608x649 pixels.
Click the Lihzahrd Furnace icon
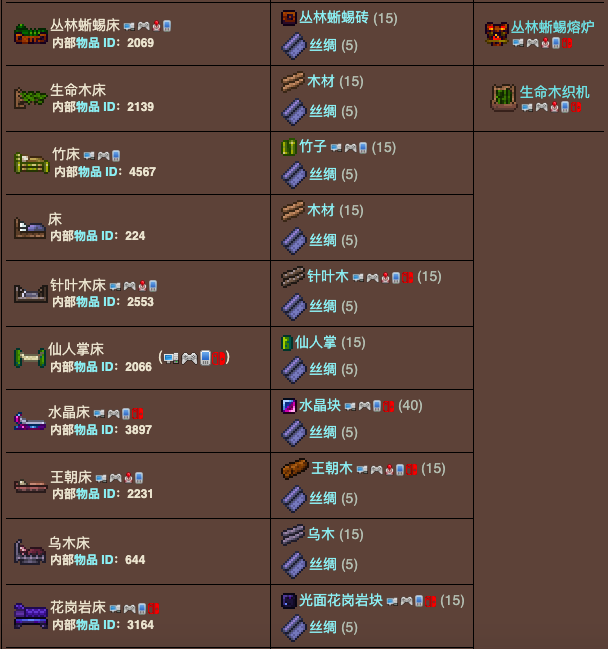tap(496, 34)
